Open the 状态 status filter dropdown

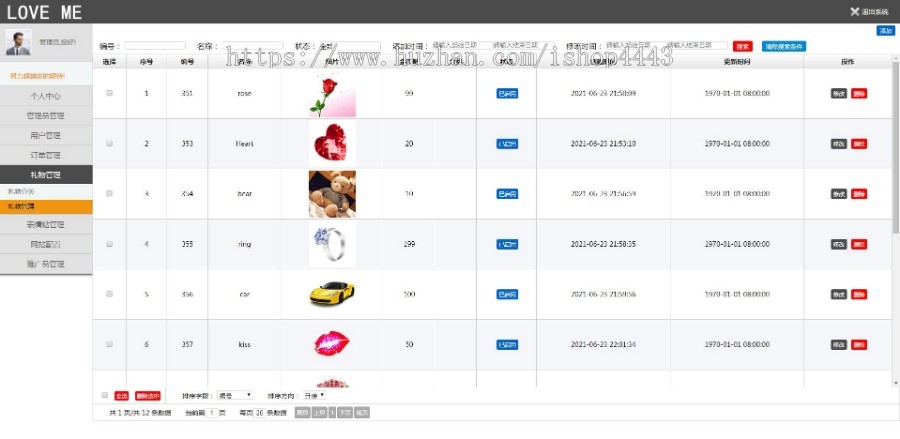coord(349,46)
